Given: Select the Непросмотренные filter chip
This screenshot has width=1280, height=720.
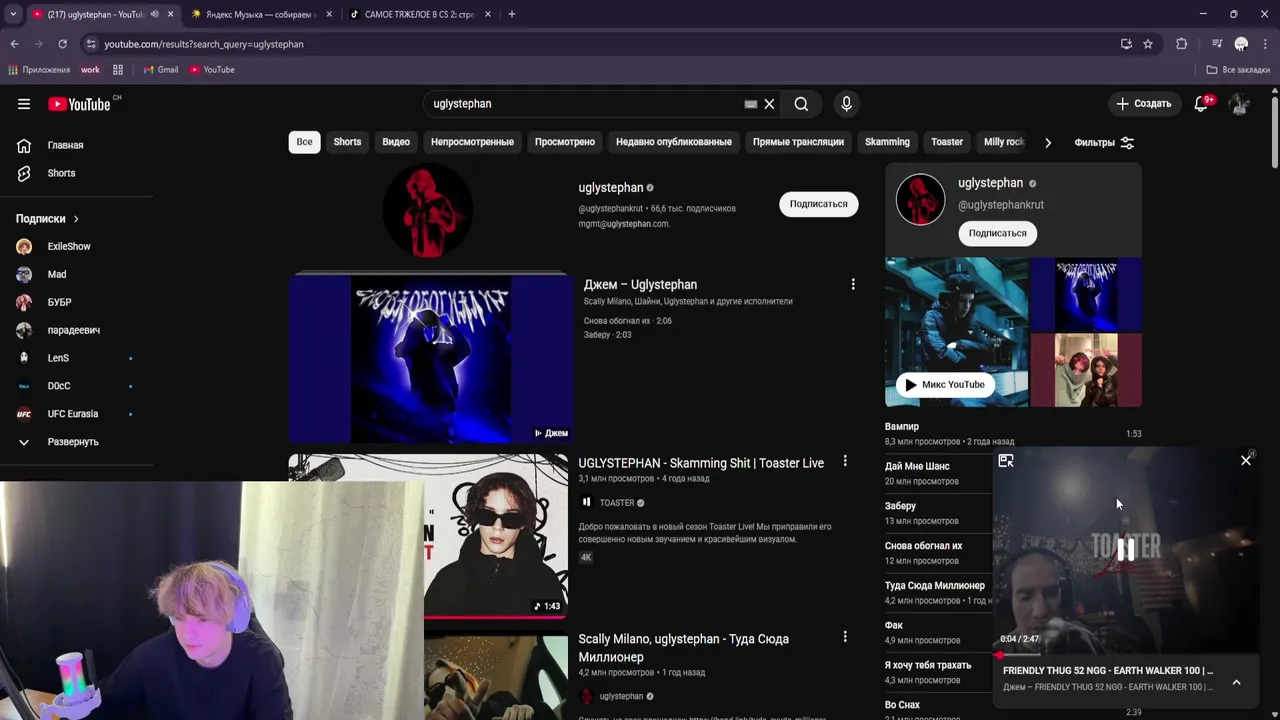Looking at the screenshot, I should point(472,142).
